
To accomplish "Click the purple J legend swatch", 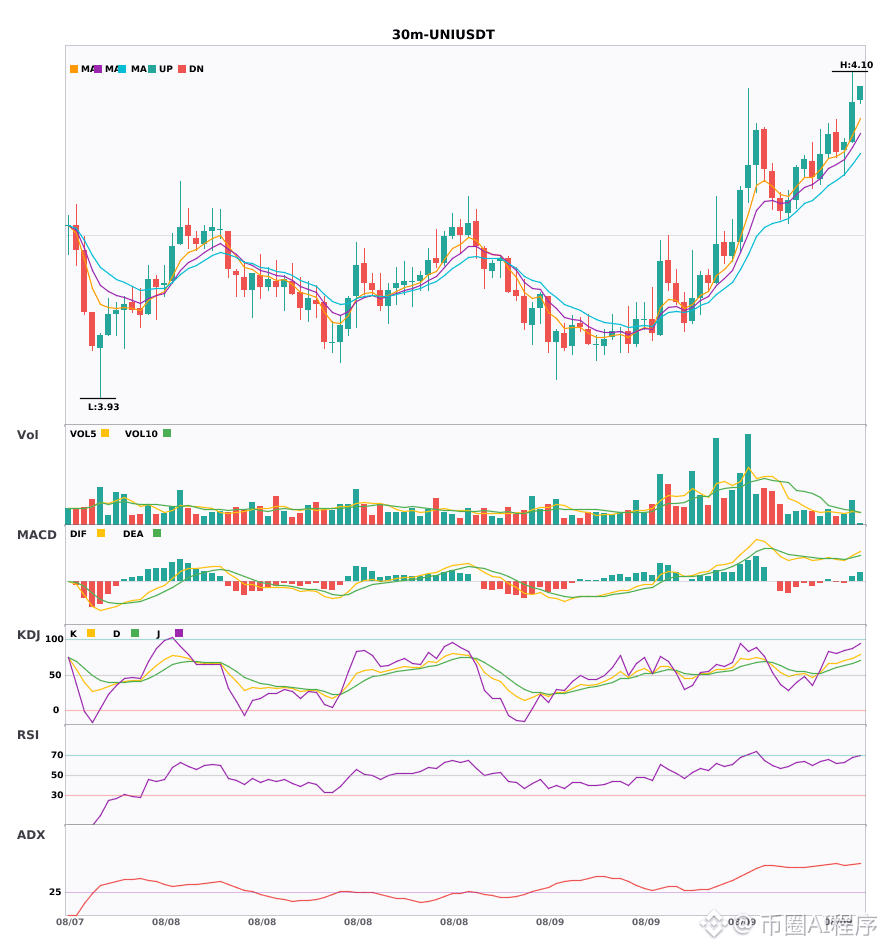I will point(179,633).
